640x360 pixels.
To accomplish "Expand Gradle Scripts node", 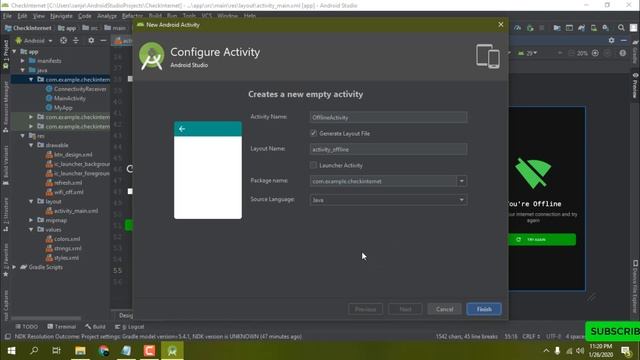I will point(14,267).
